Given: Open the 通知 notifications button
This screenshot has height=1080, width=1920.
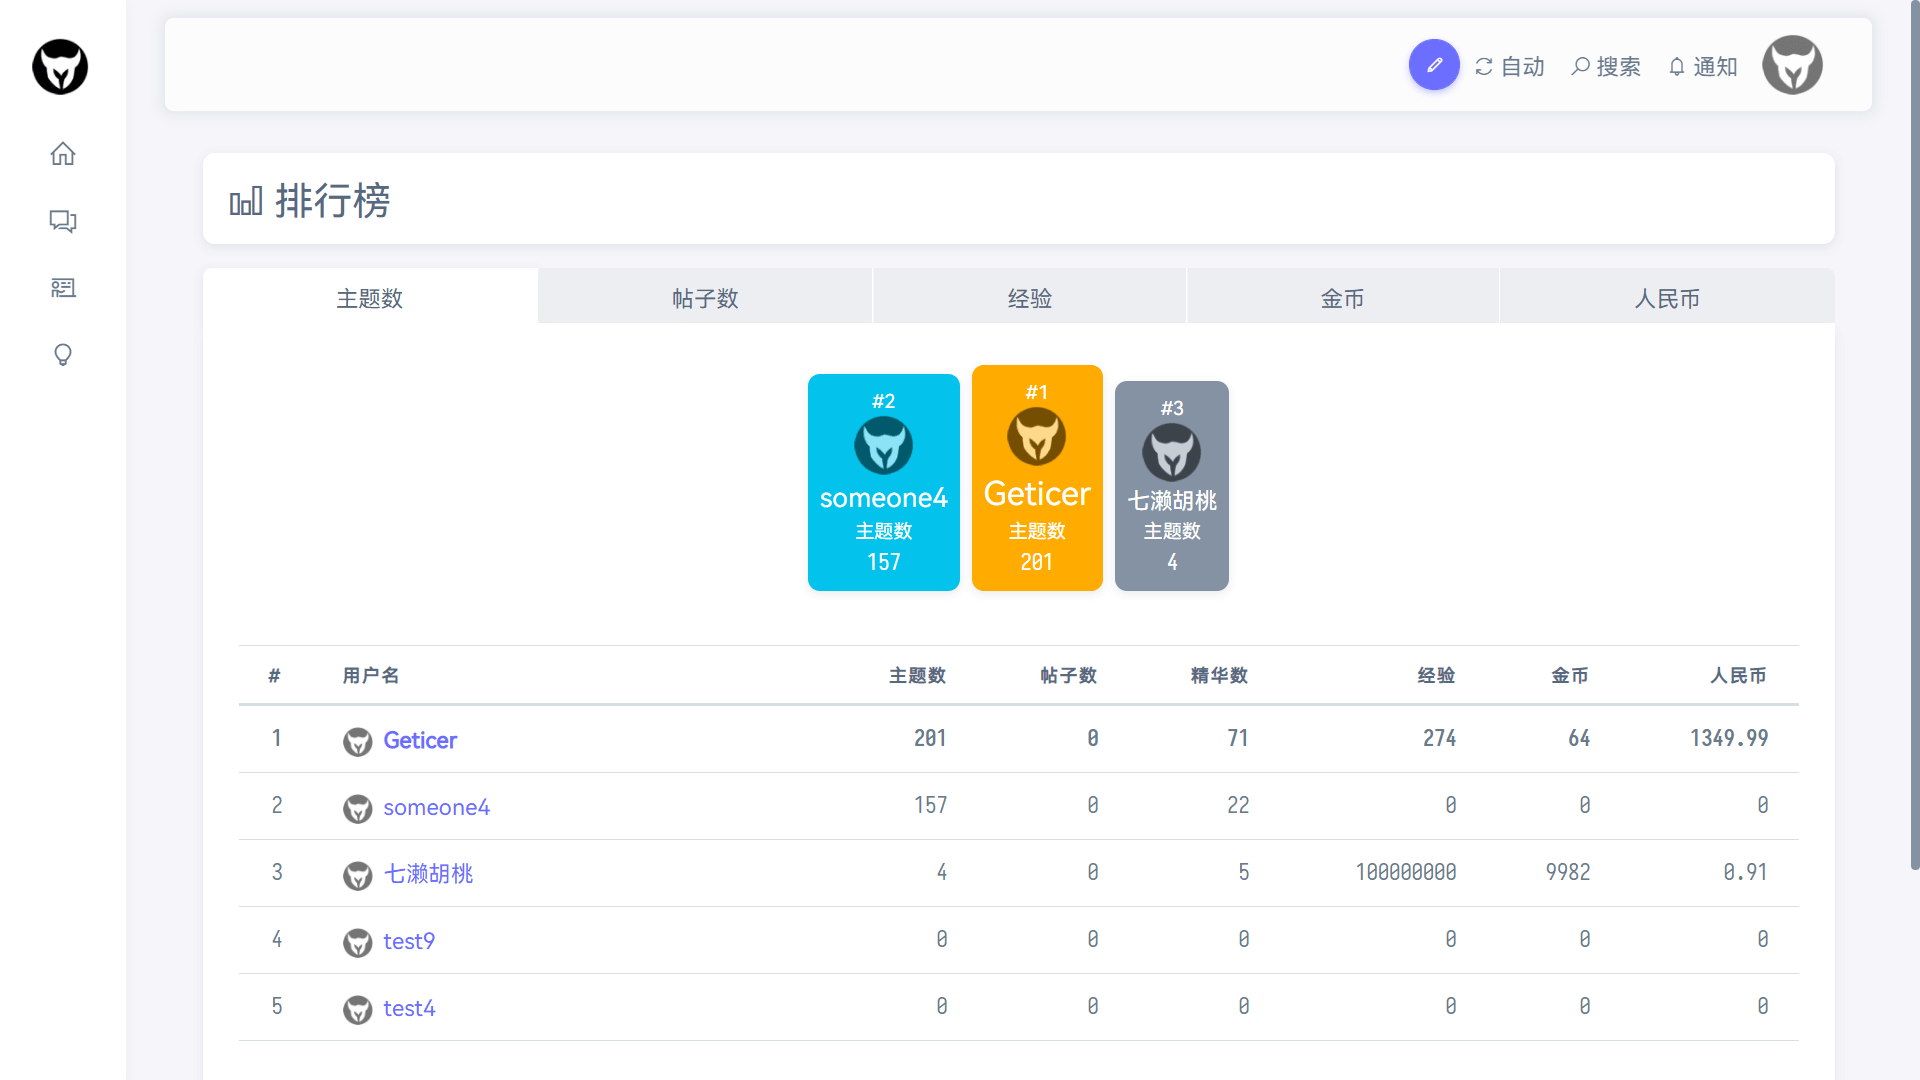Looking at the screenshot, I should click(x=1703, y=66).
